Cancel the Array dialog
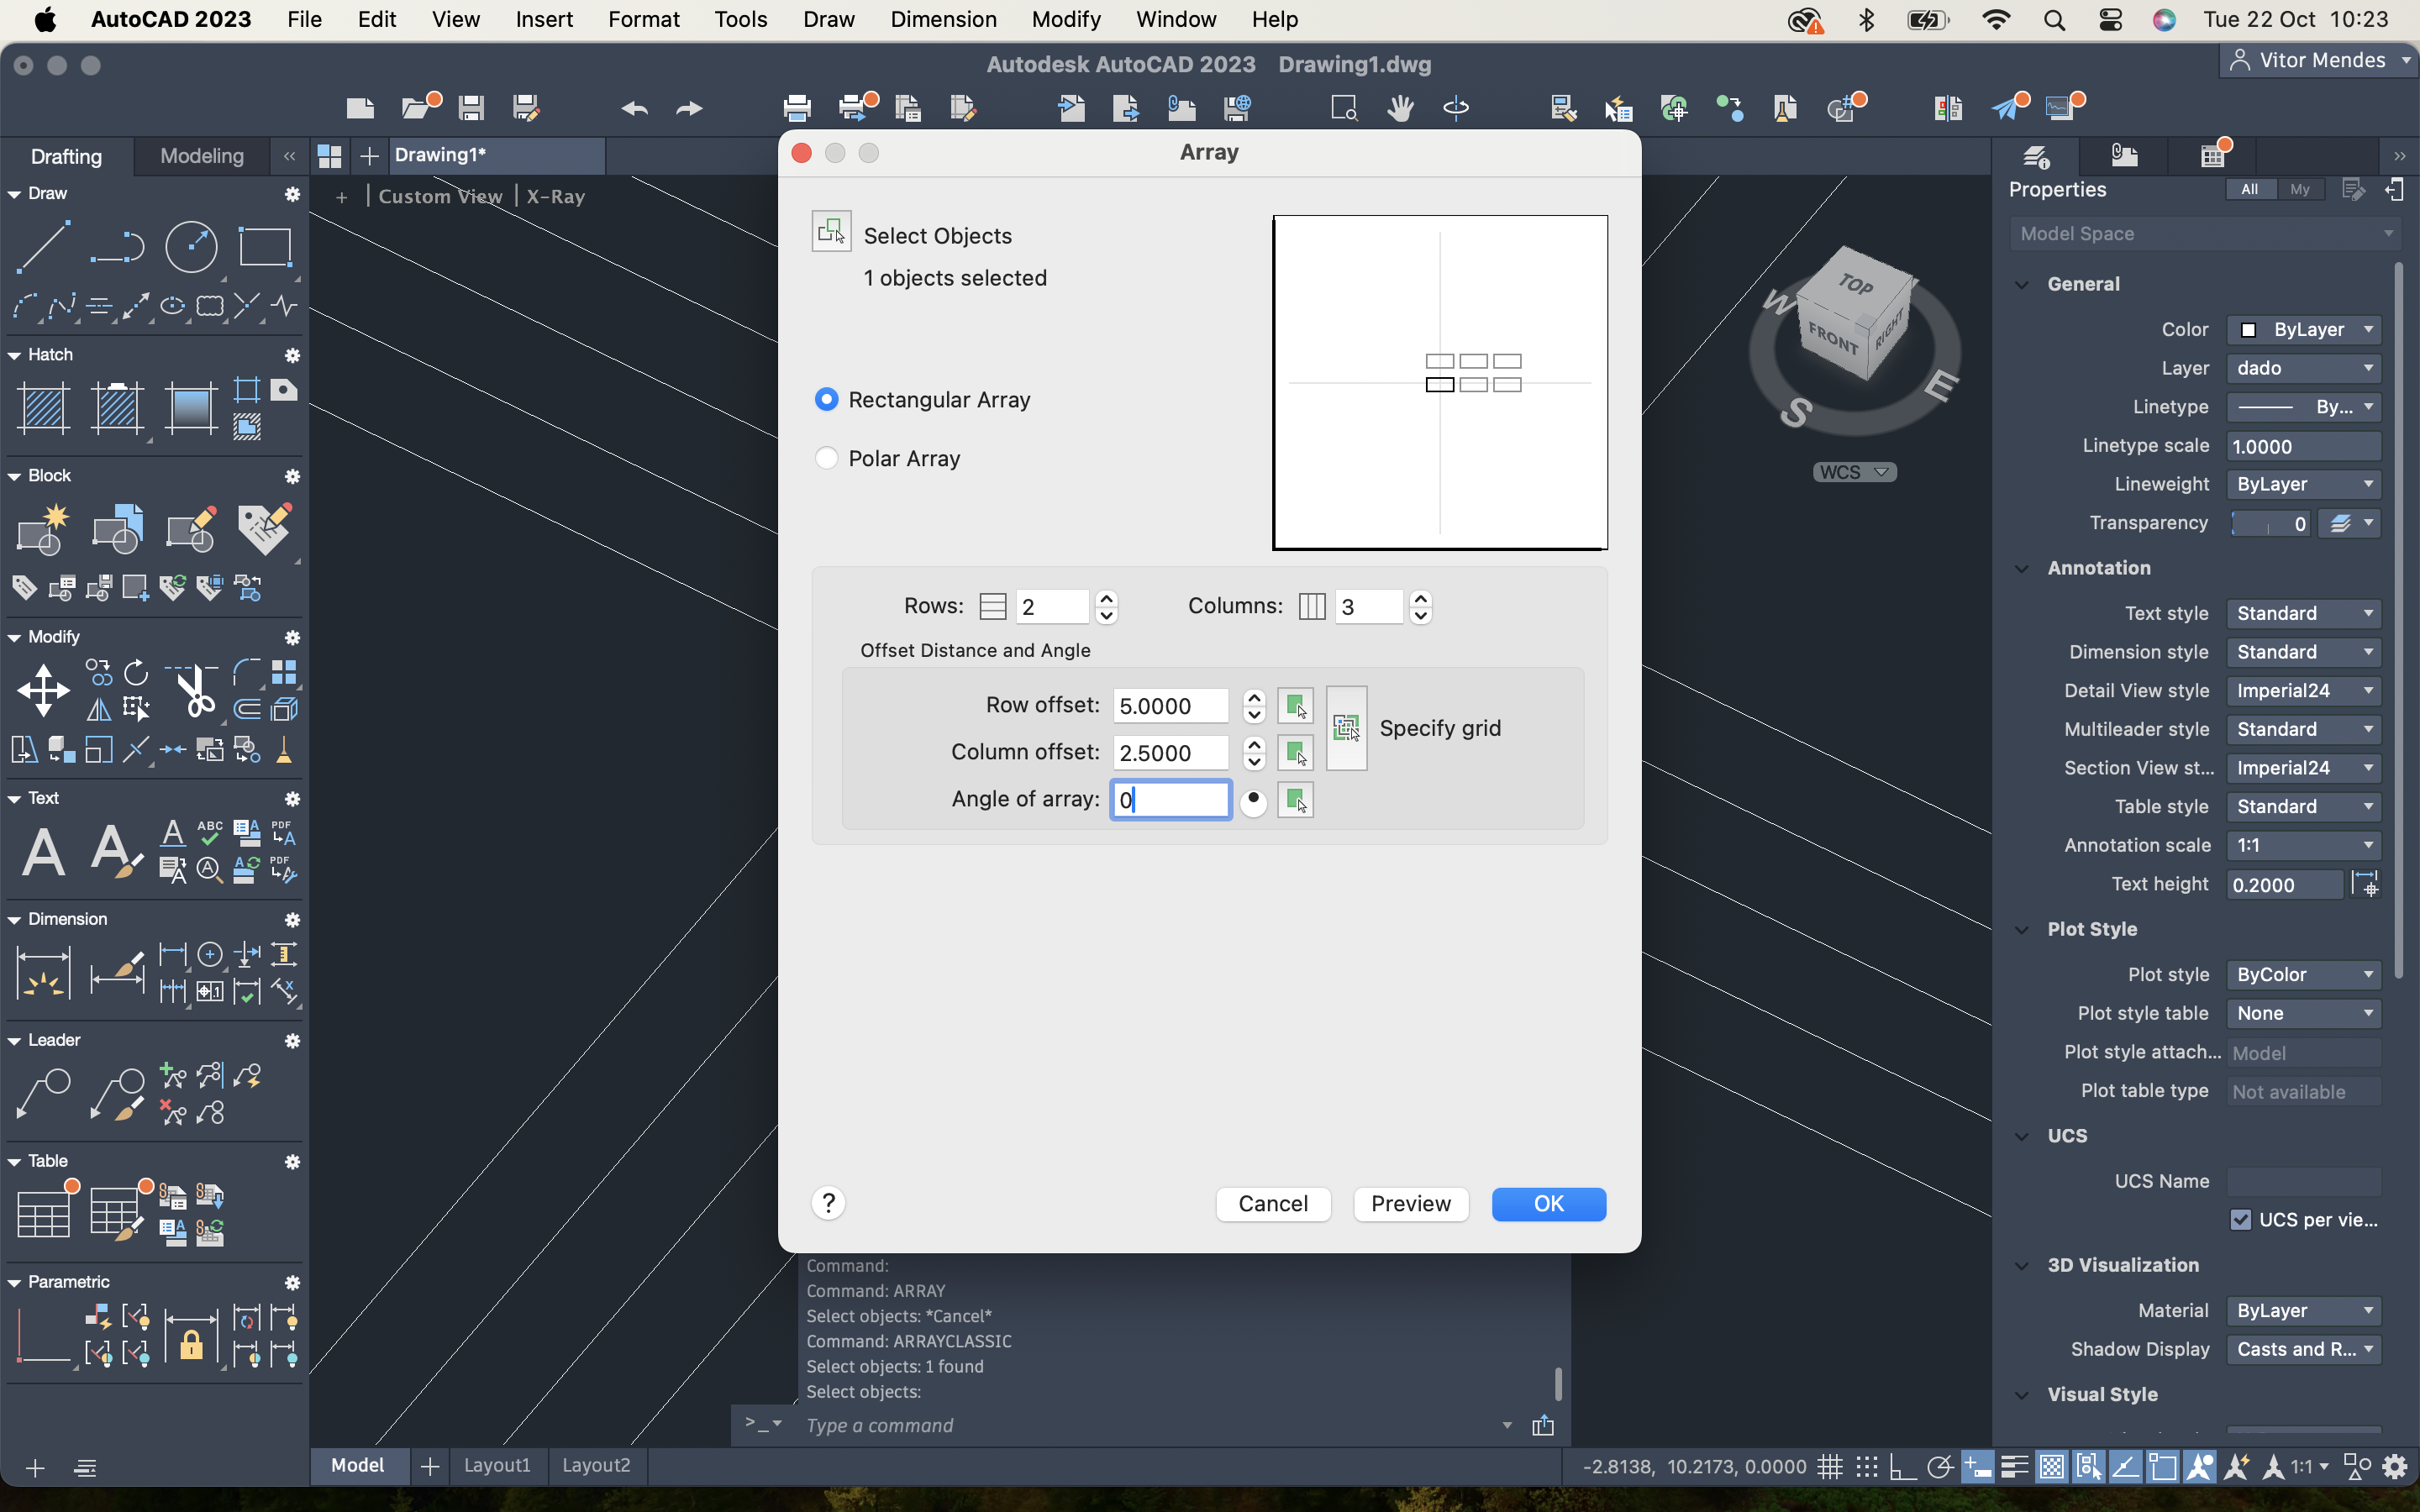This screenshot has width=2420, height=1512. (1273, 1203)
